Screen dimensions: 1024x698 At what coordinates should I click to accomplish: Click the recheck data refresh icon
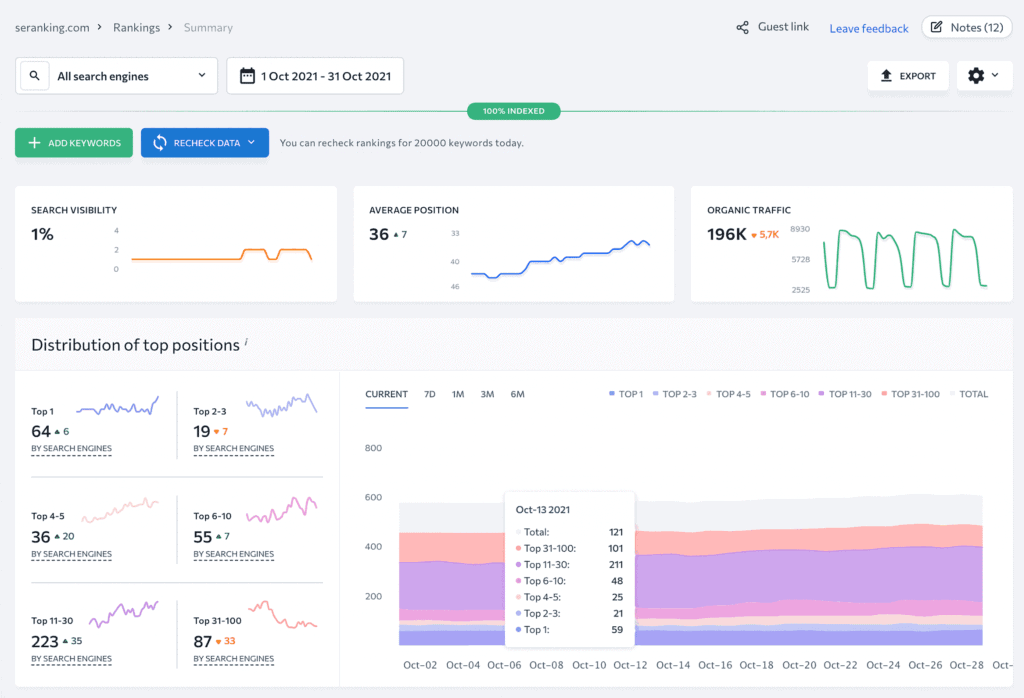click(160, 143)
